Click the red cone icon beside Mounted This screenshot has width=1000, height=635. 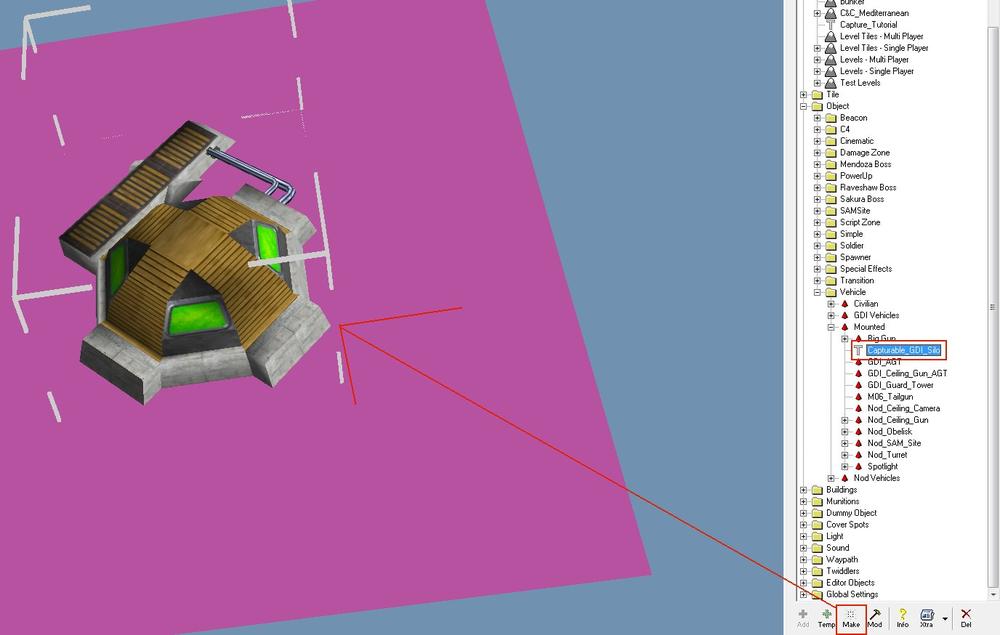click(x=845, y=327)
